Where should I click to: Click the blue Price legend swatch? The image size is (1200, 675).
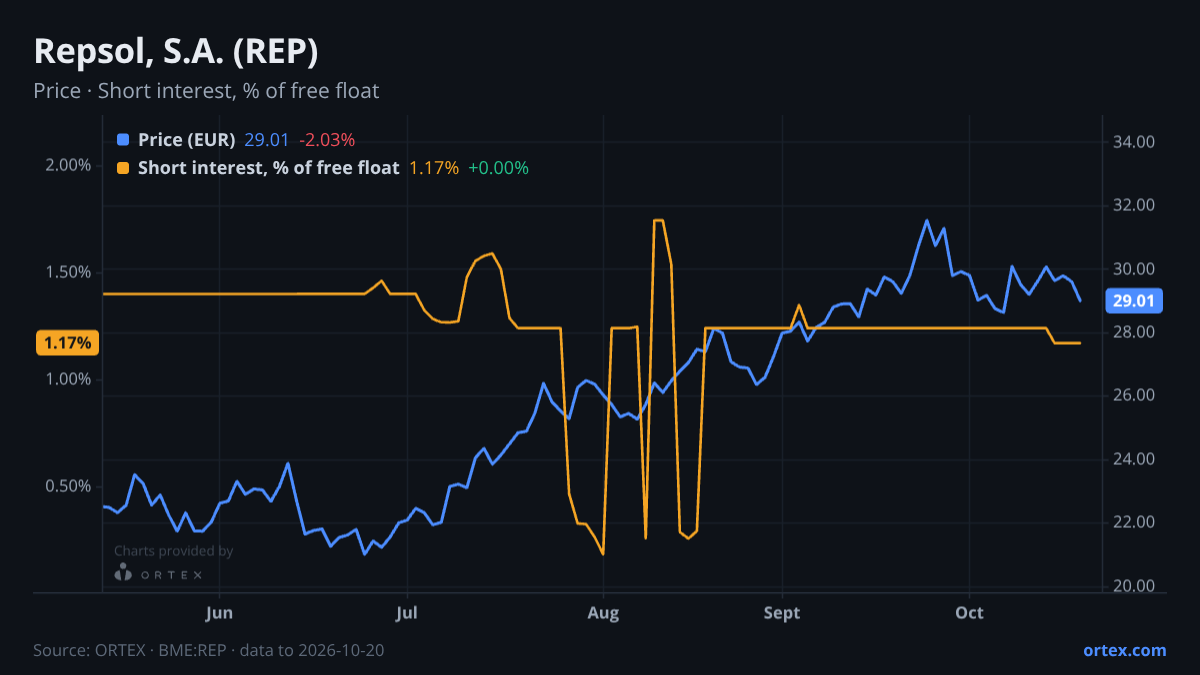123,140
